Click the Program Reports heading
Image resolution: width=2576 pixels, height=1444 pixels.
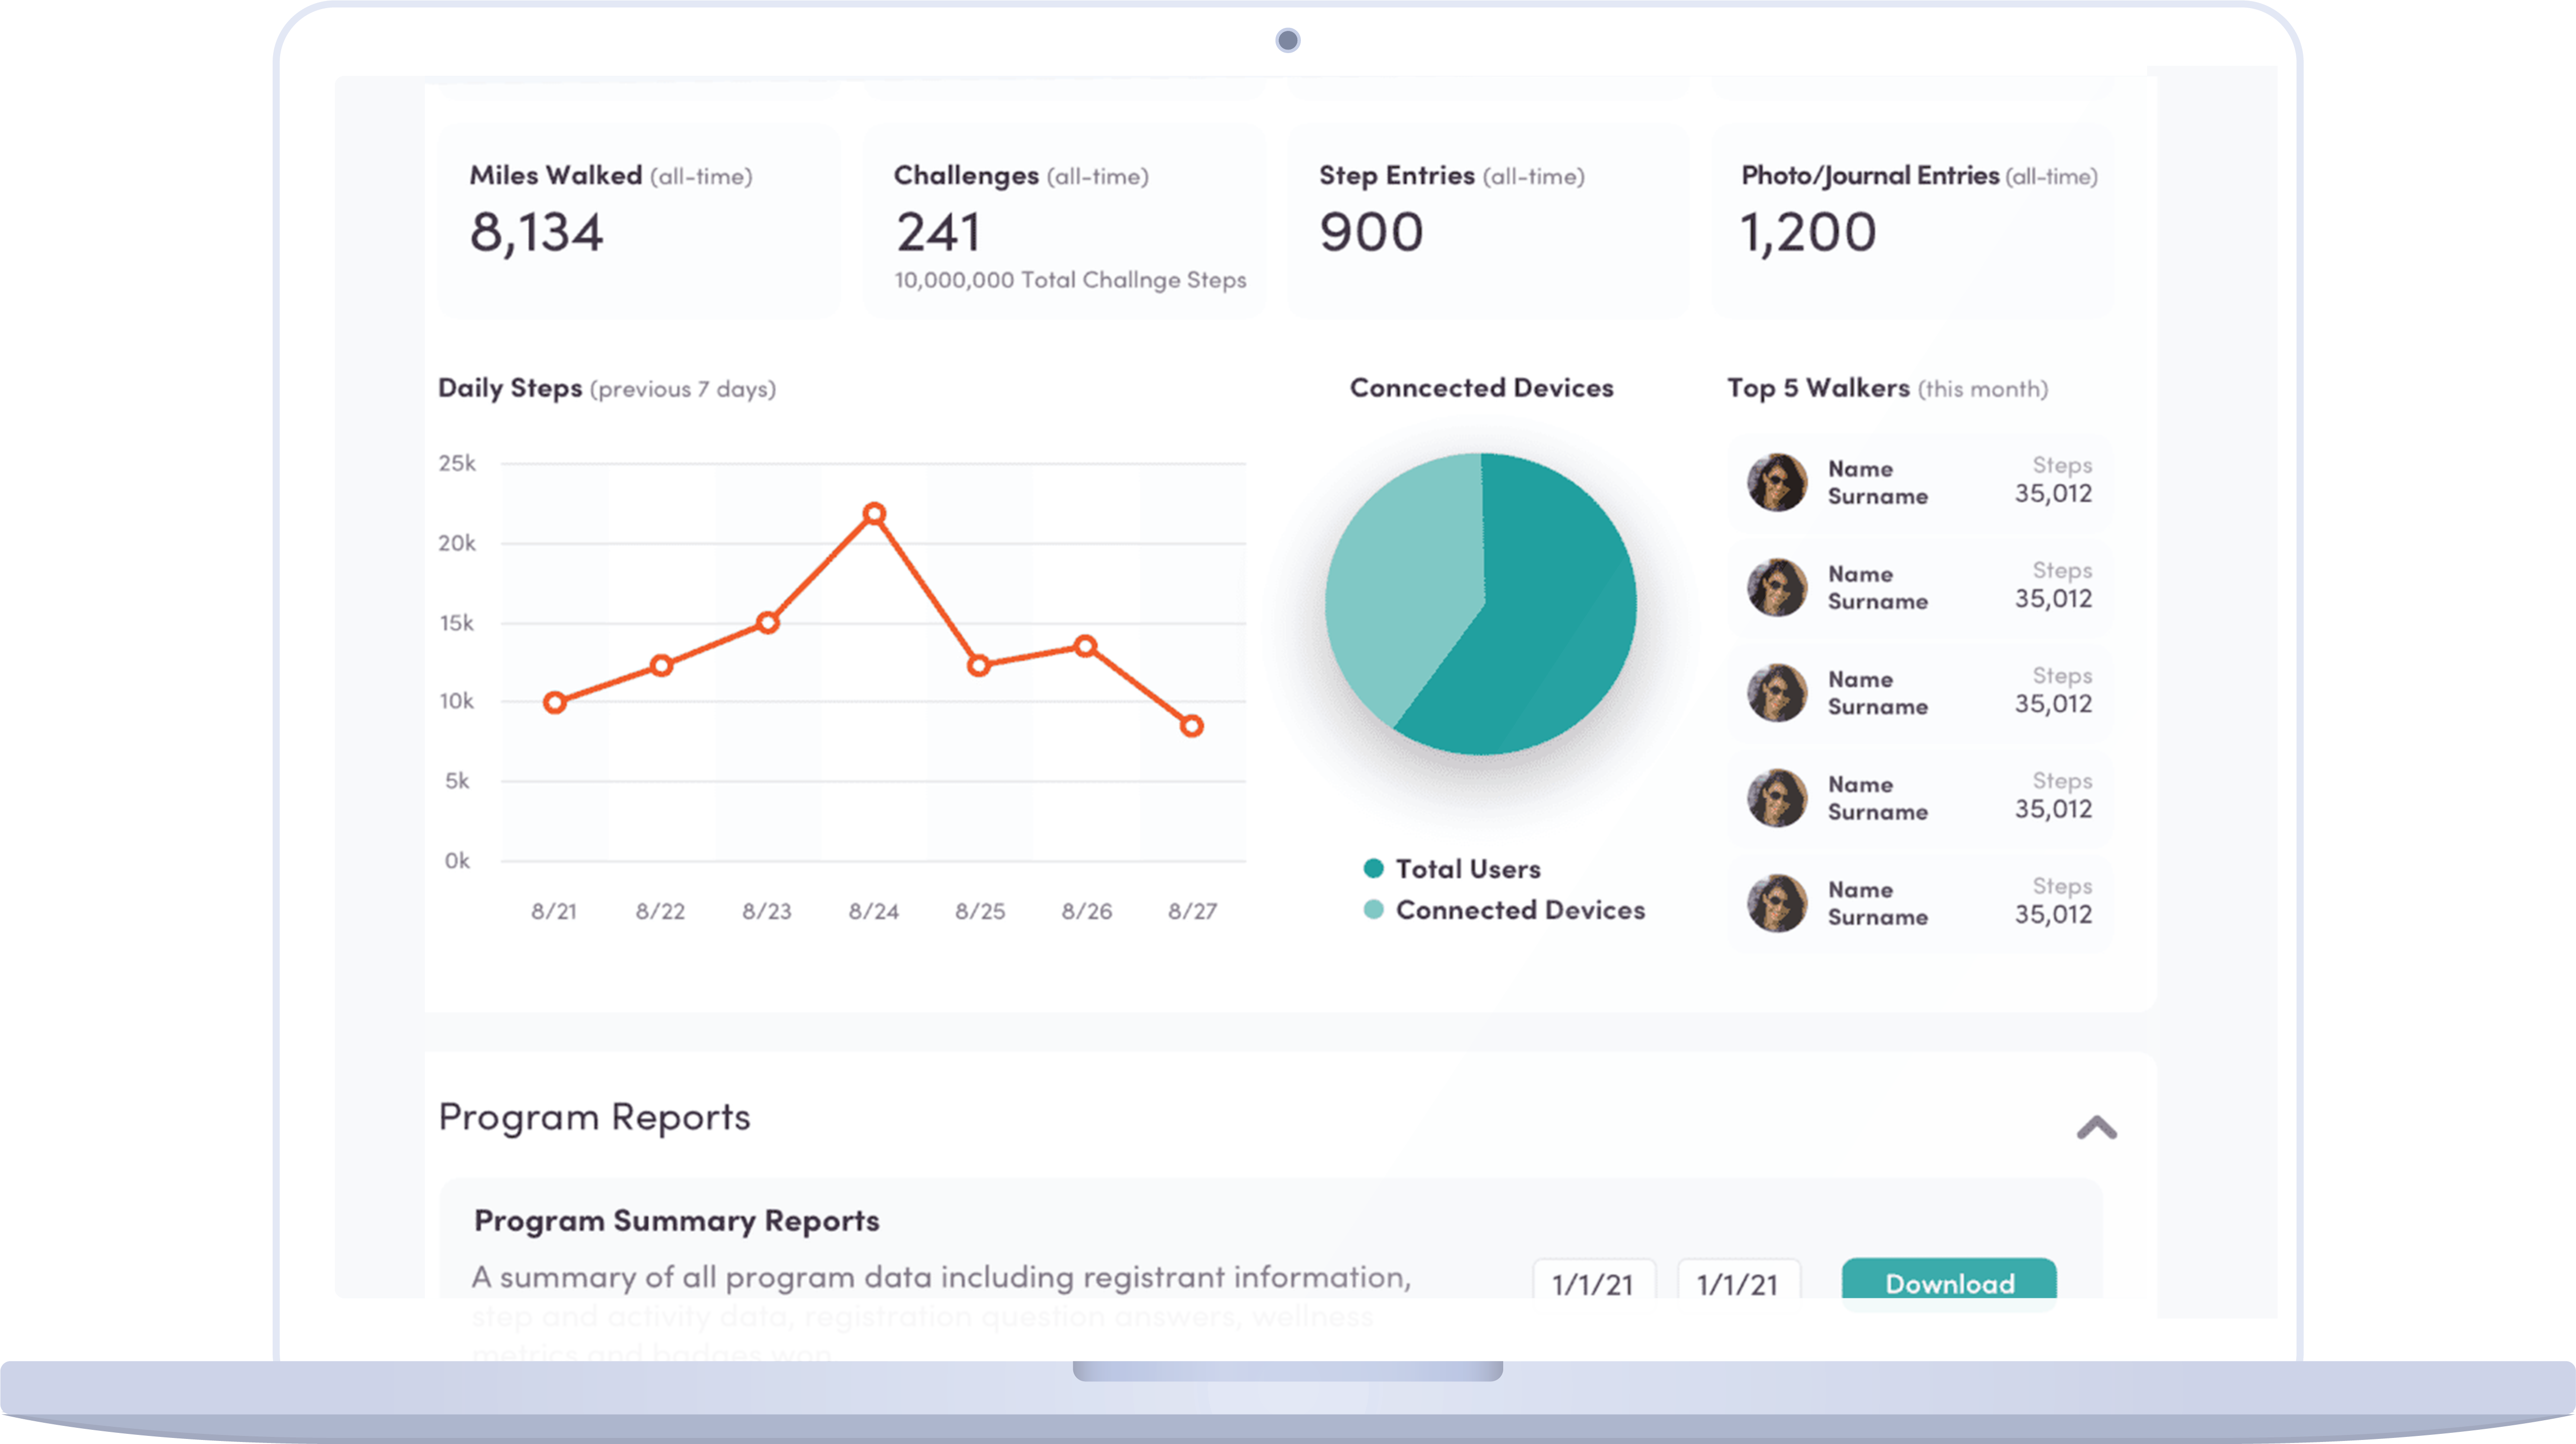click(594, 1117)
